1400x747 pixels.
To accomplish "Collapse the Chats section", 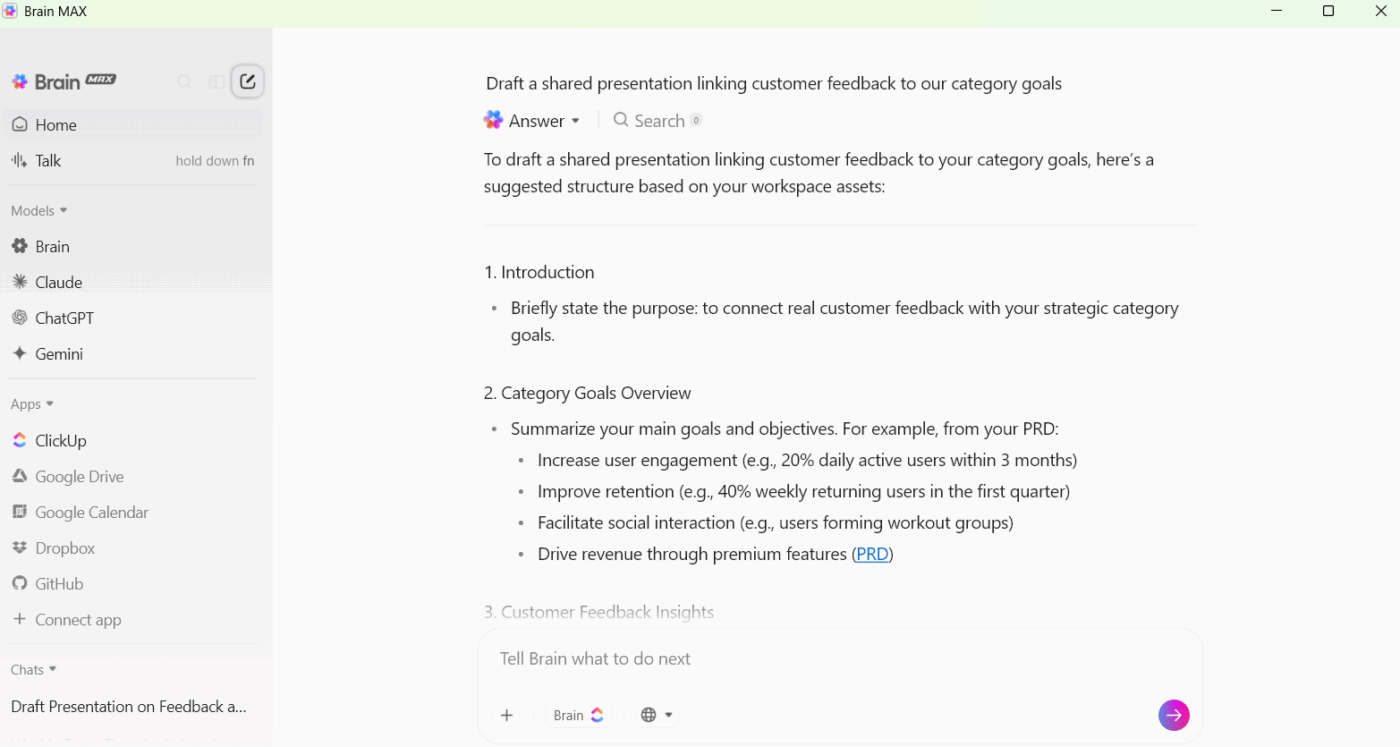I will click(x=32, y=669).
